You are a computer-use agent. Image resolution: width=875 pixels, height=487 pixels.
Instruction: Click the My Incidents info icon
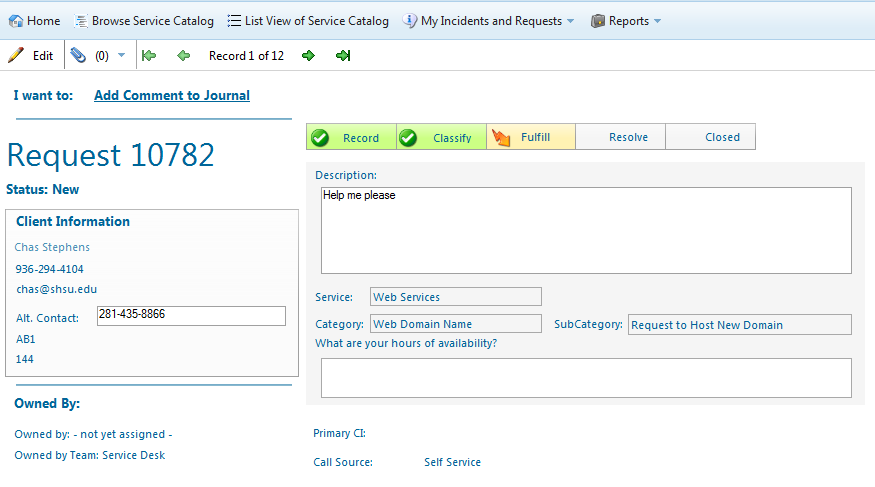click(x=410, y=21)
